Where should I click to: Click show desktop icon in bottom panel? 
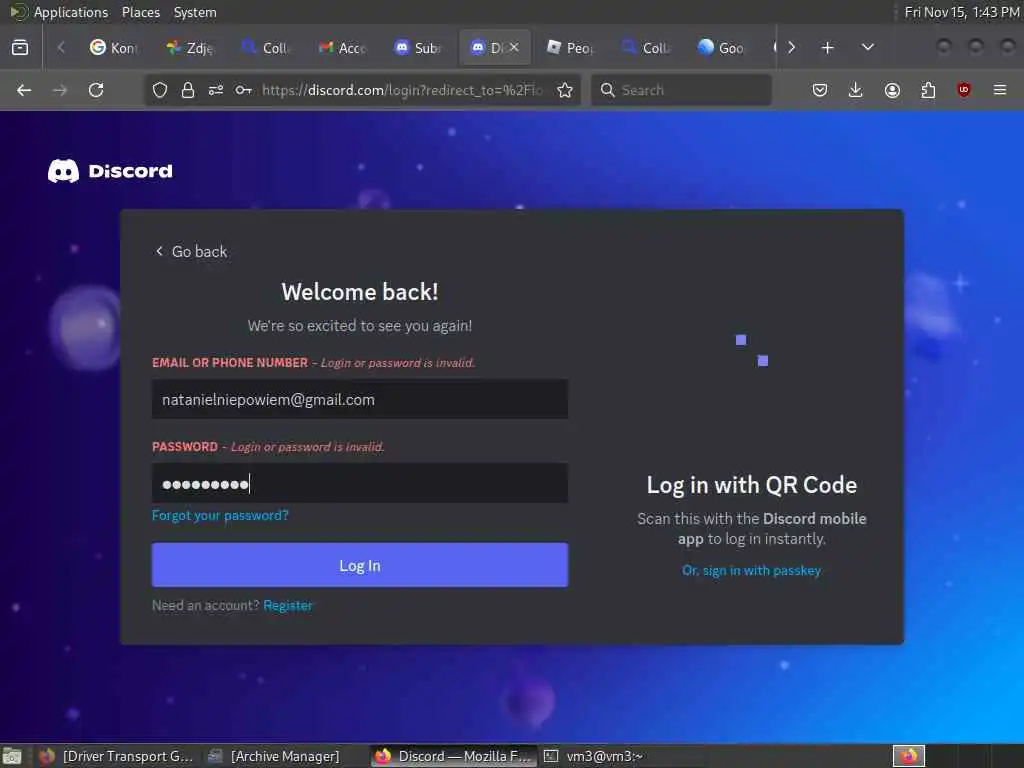[12, 756]
